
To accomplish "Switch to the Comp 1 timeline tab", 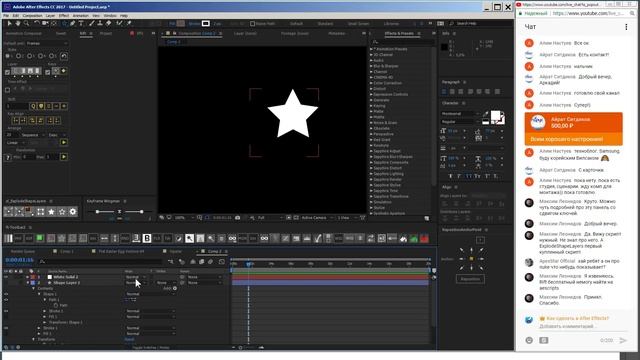I will coord(67,251).
